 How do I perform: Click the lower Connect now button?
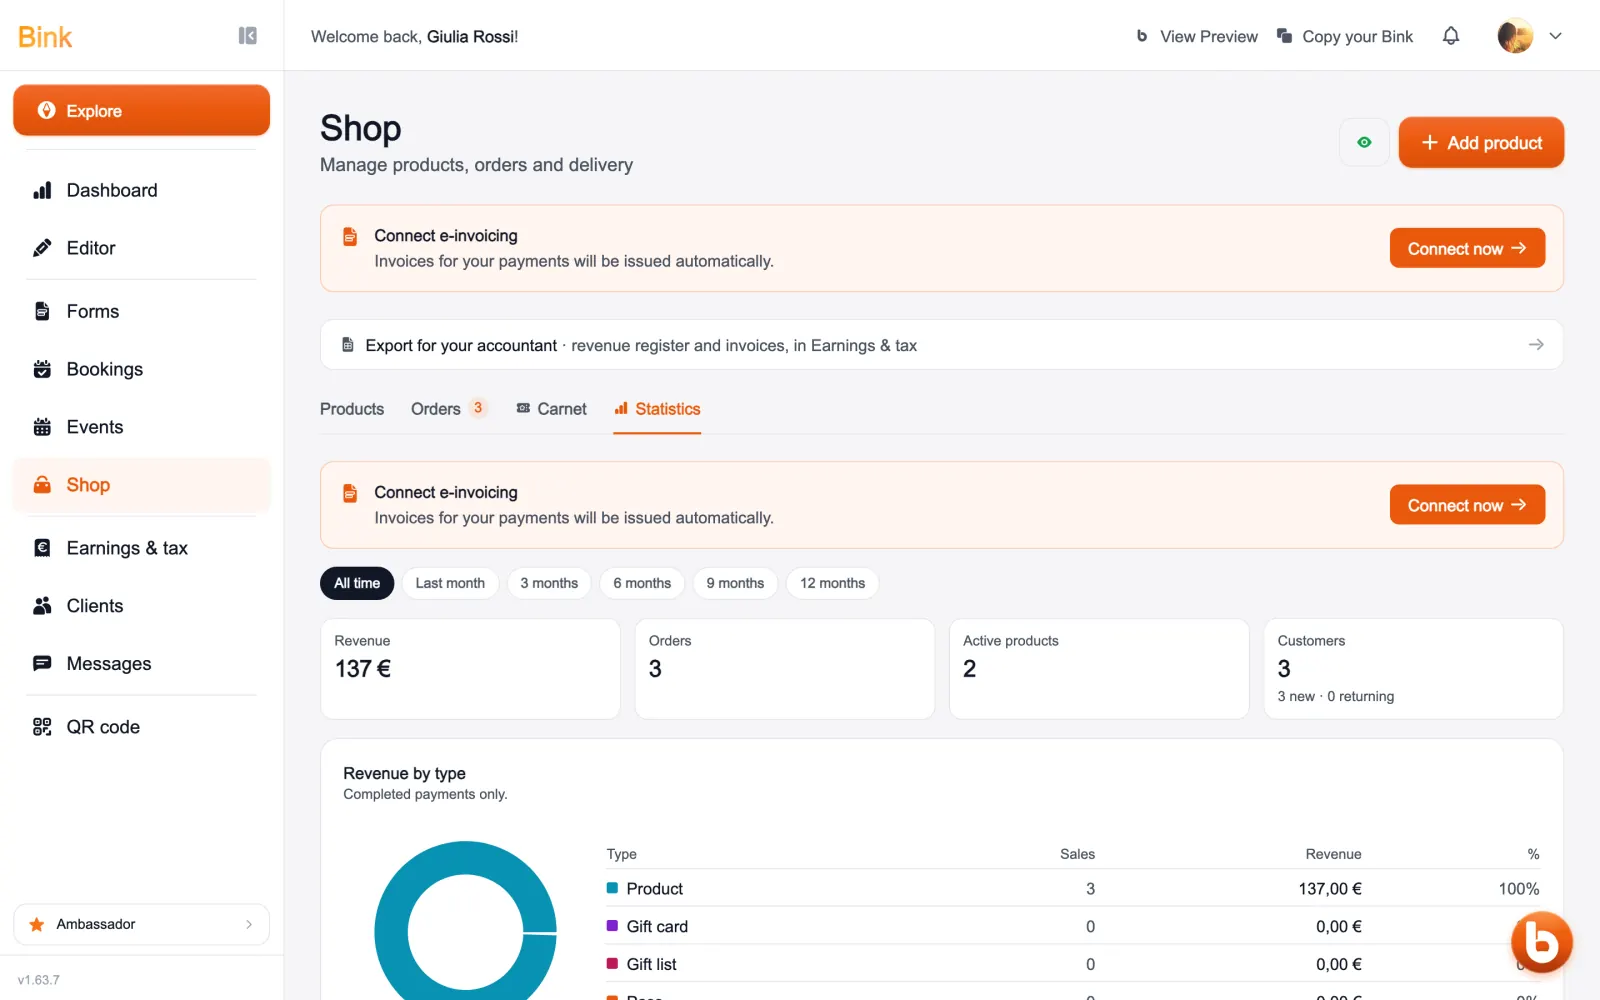(x=1467, y=505)
